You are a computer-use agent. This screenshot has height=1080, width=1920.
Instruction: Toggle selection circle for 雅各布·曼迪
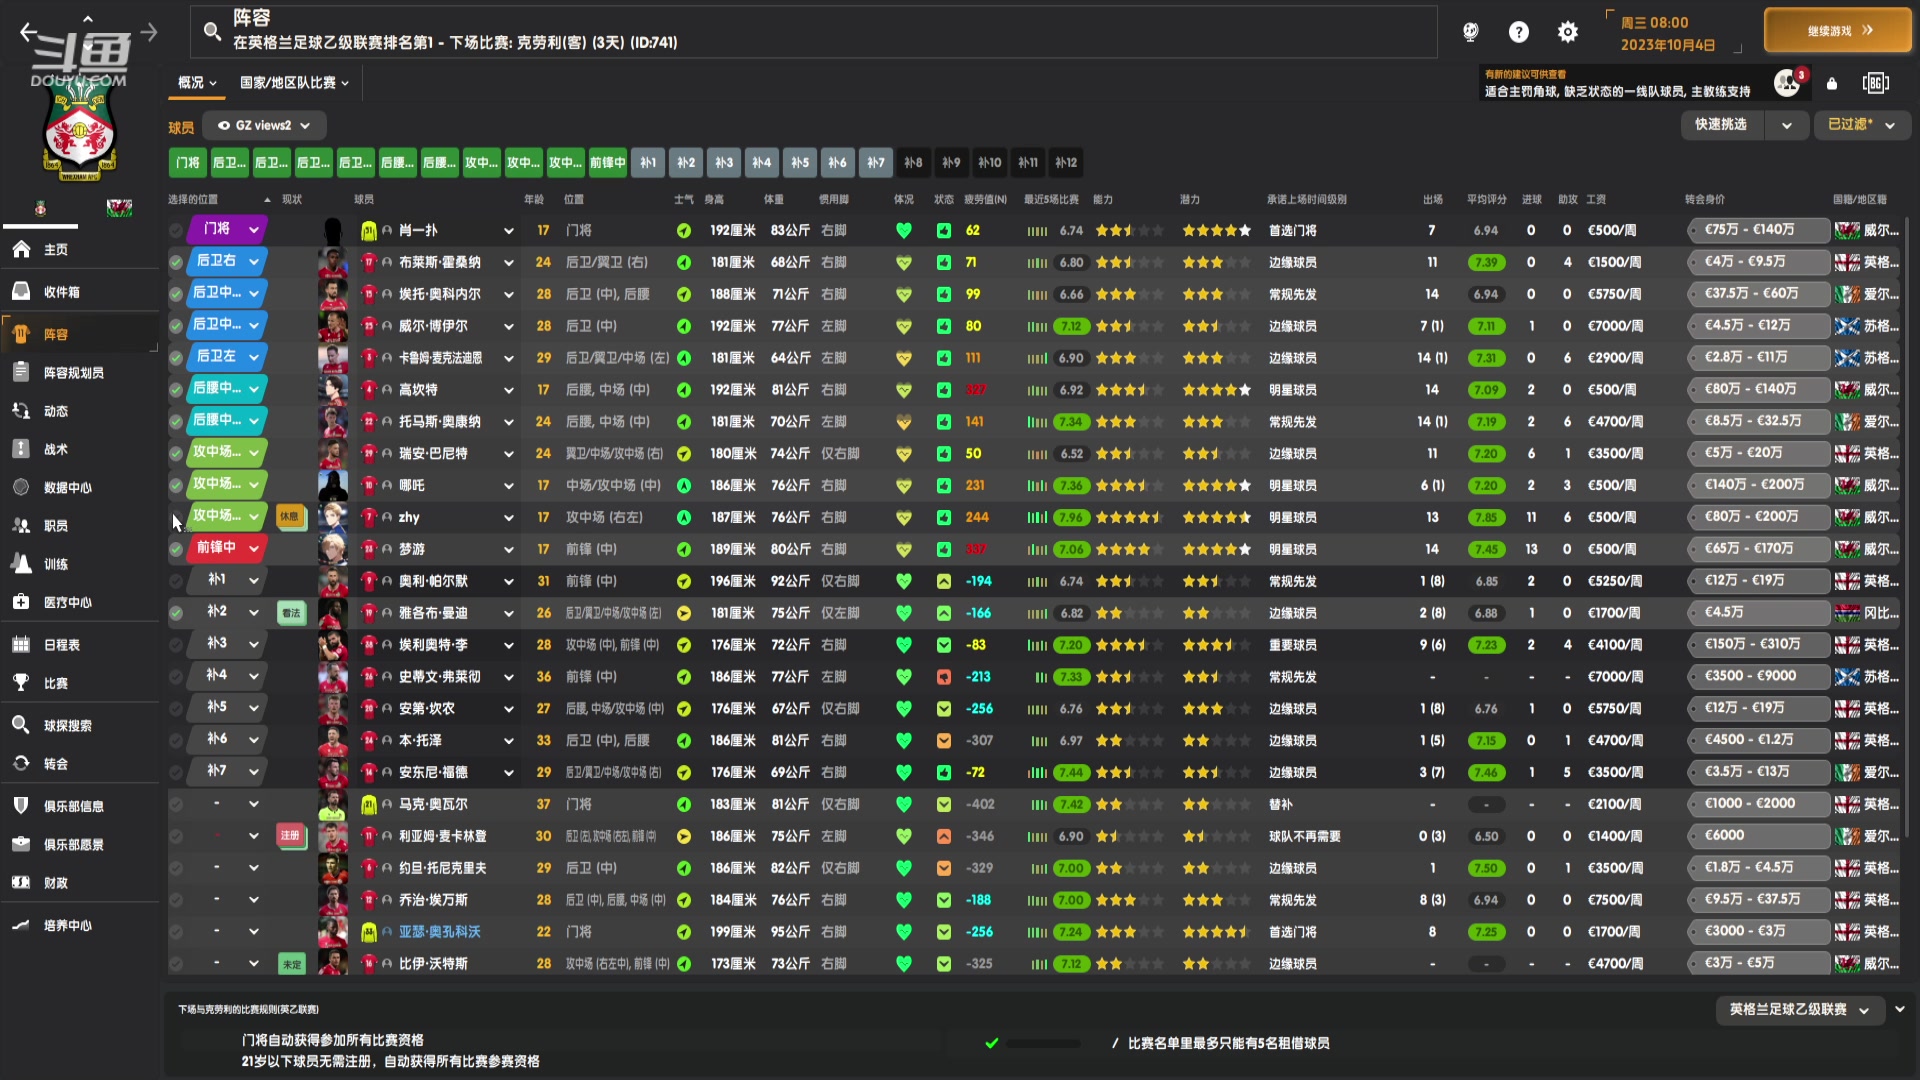click(176, 613)
